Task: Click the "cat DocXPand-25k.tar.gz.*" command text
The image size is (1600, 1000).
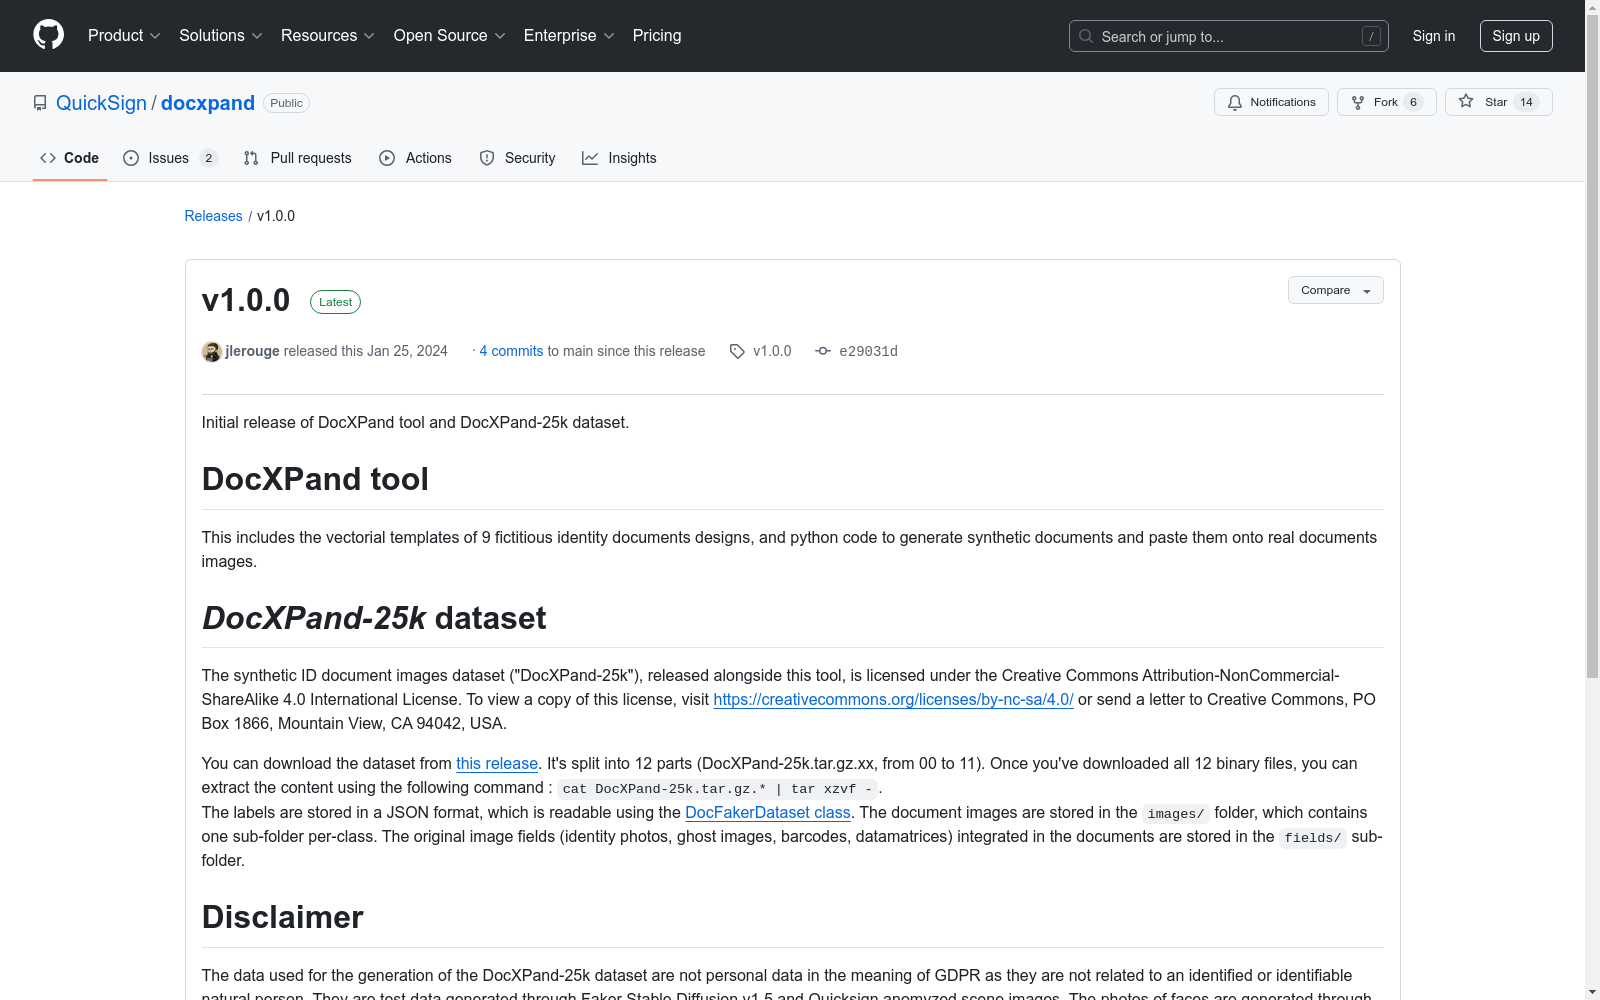Action: tap(717, 789)
